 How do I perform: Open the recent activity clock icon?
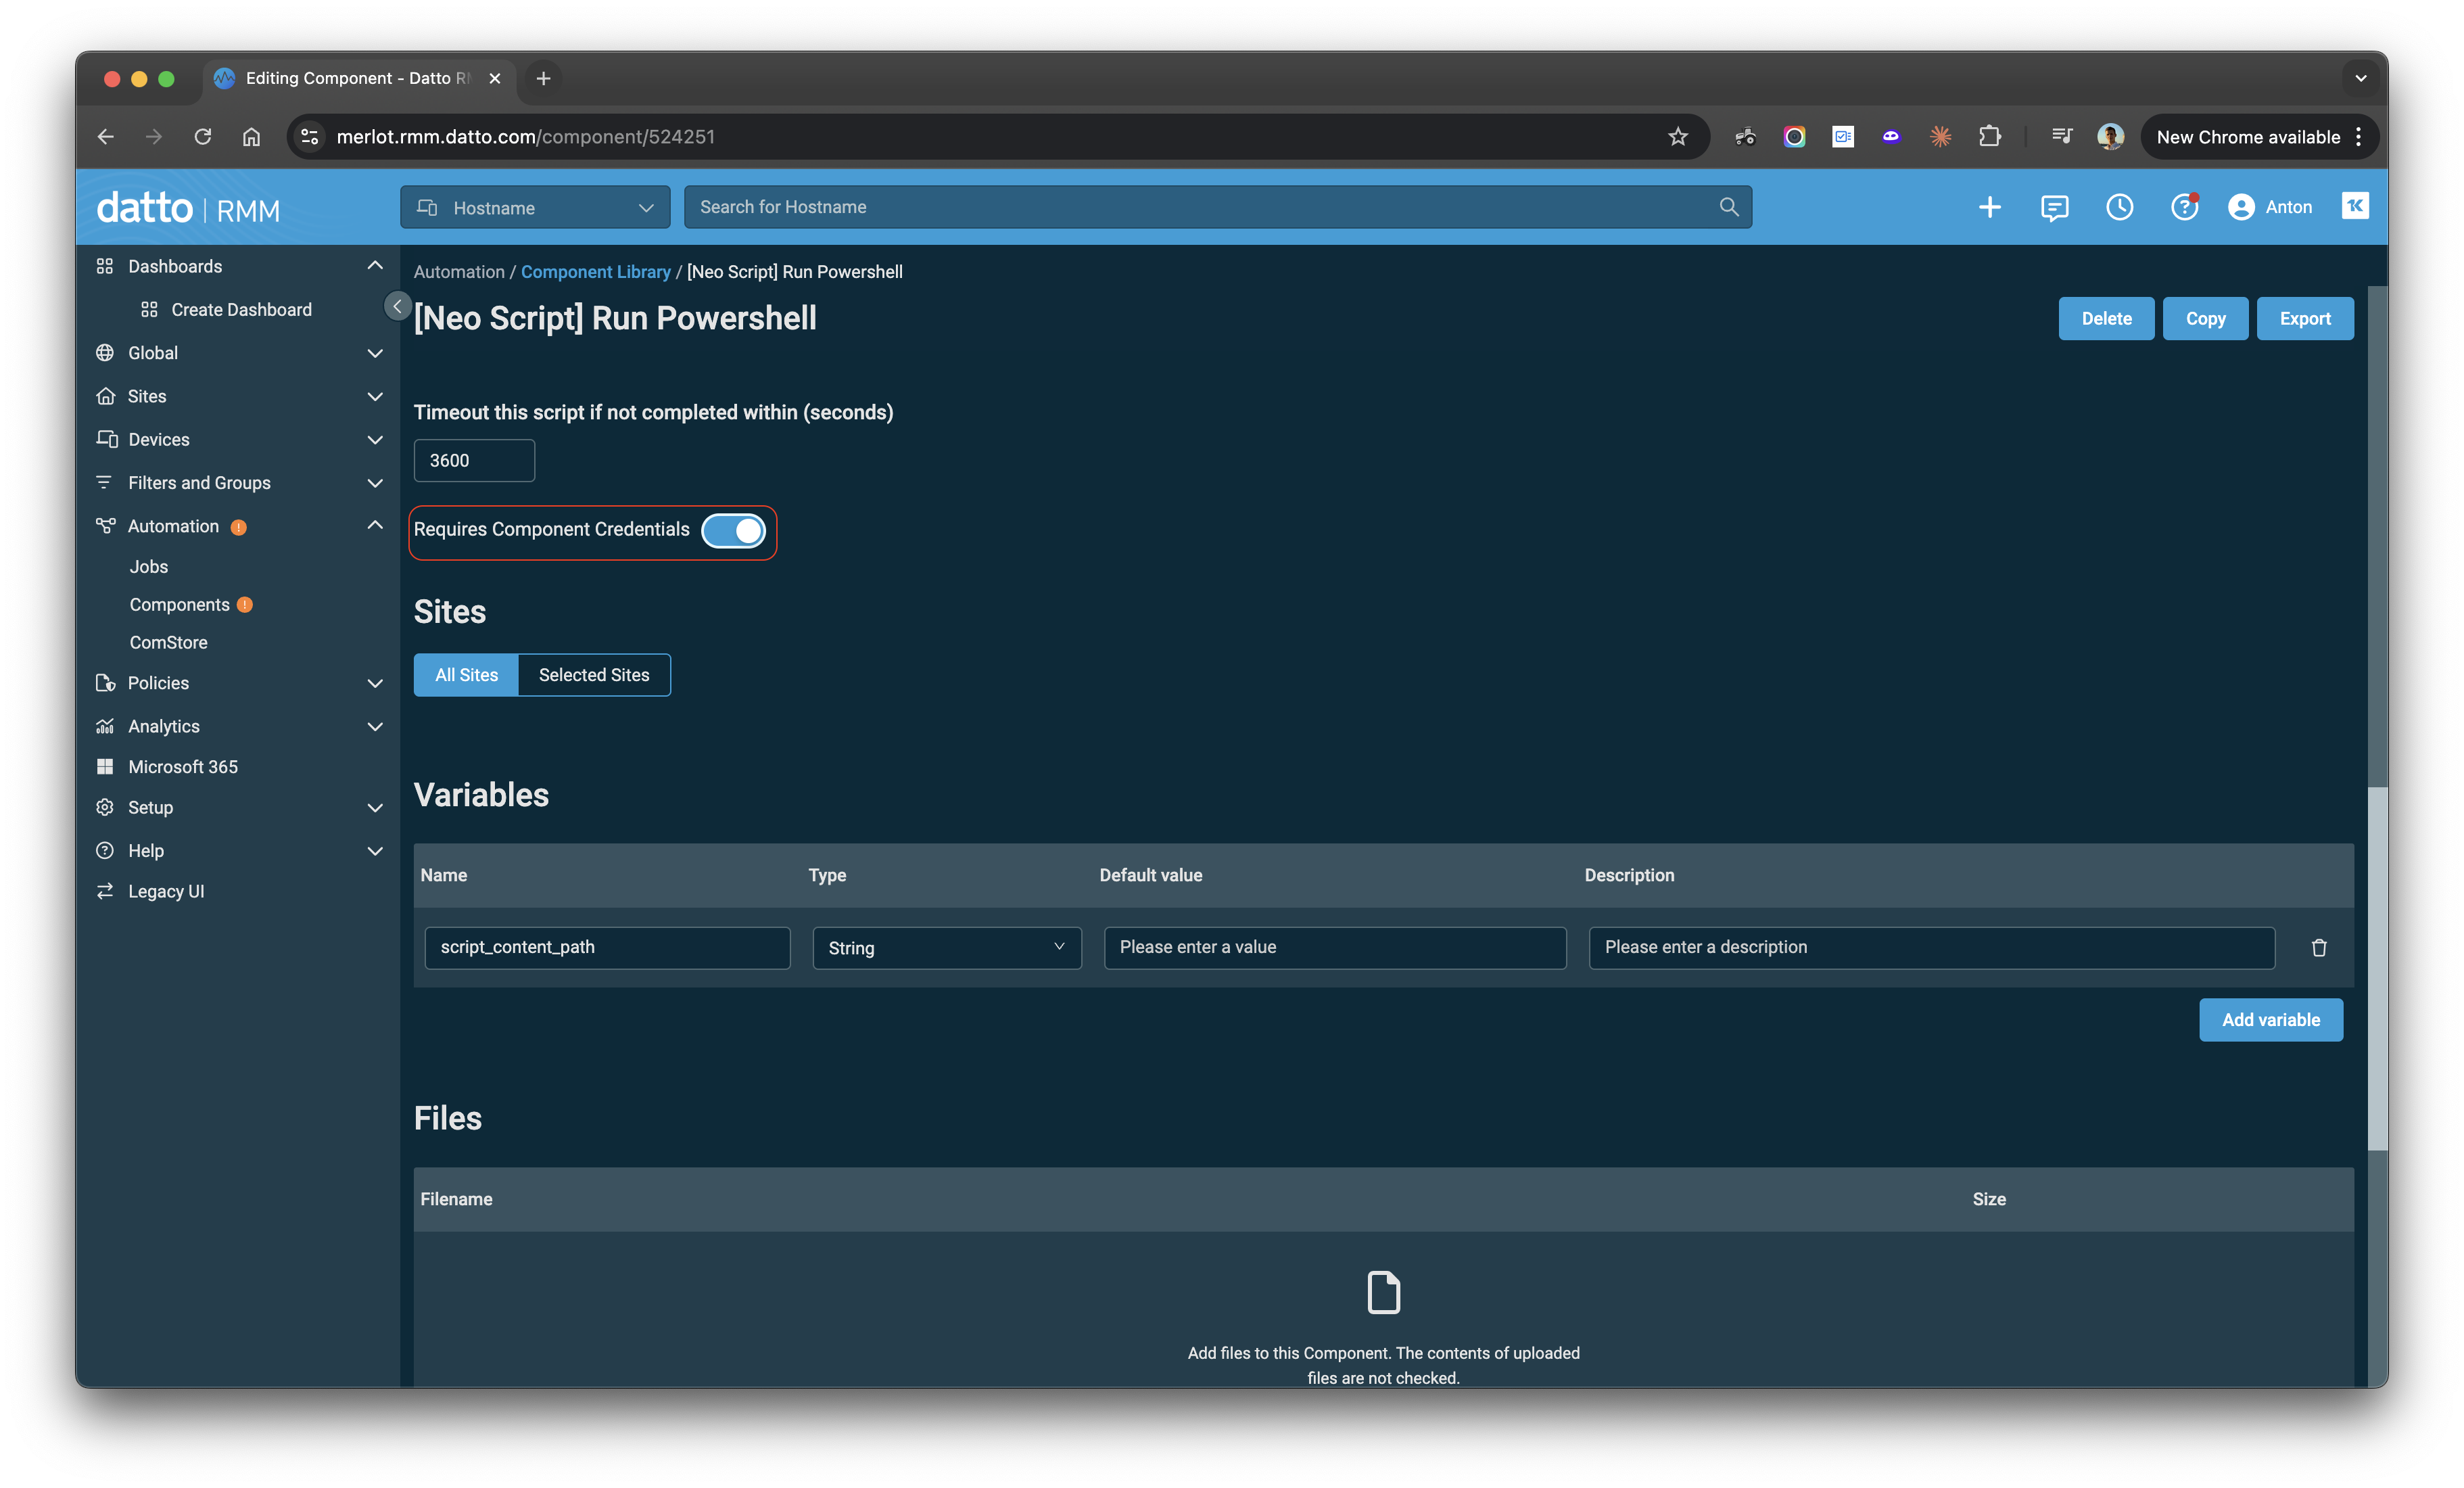[x=2120, y=207]
